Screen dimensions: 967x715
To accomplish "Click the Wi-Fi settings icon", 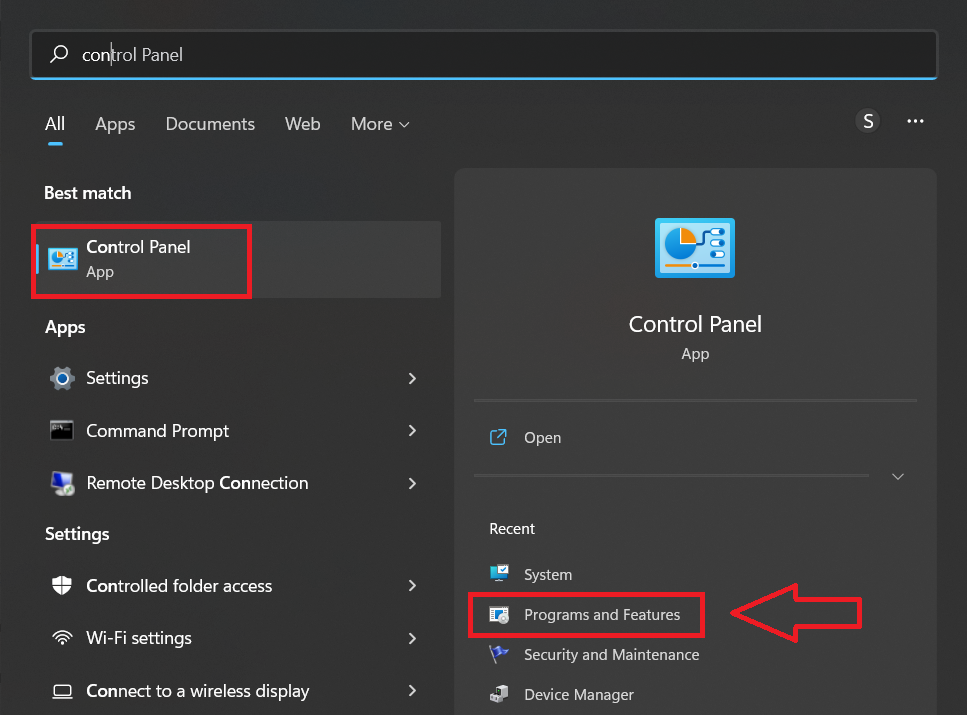I will point(62,638).
